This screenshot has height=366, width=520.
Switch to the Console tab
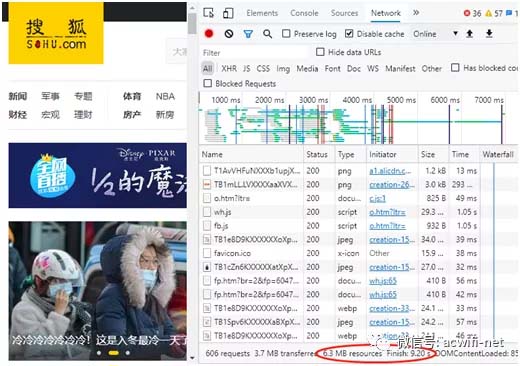coord(304,13)
